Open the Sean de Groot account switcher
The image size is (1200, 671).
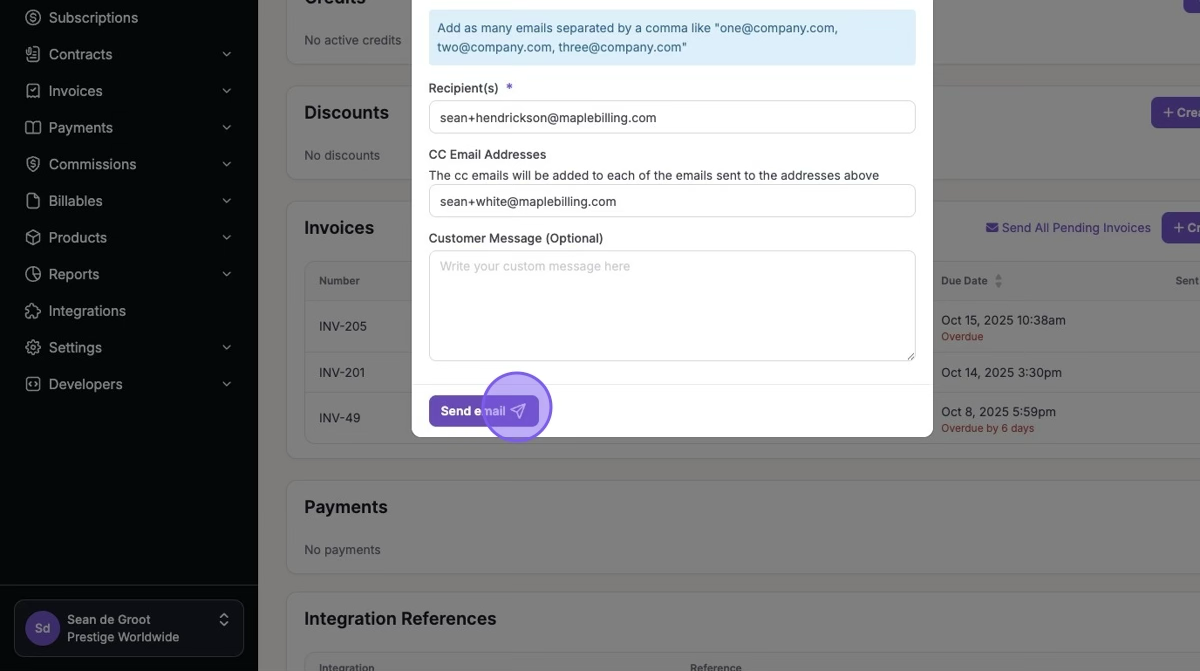[129, 628]
